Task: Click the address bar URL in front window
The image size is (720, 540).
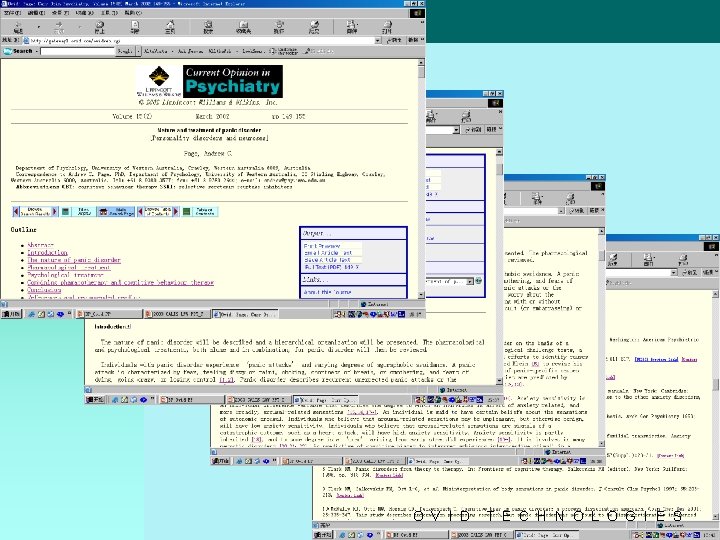Action: click(x=75, y=40)
